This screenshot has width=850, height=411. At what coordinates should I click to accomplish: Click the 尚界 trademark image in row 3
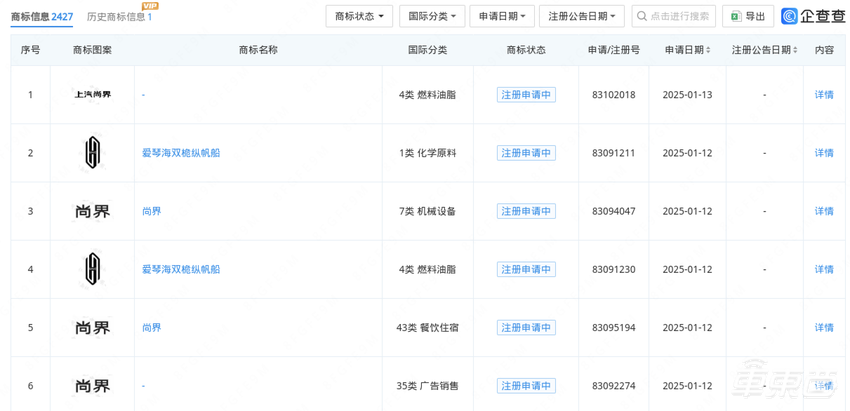pos(92,211)
